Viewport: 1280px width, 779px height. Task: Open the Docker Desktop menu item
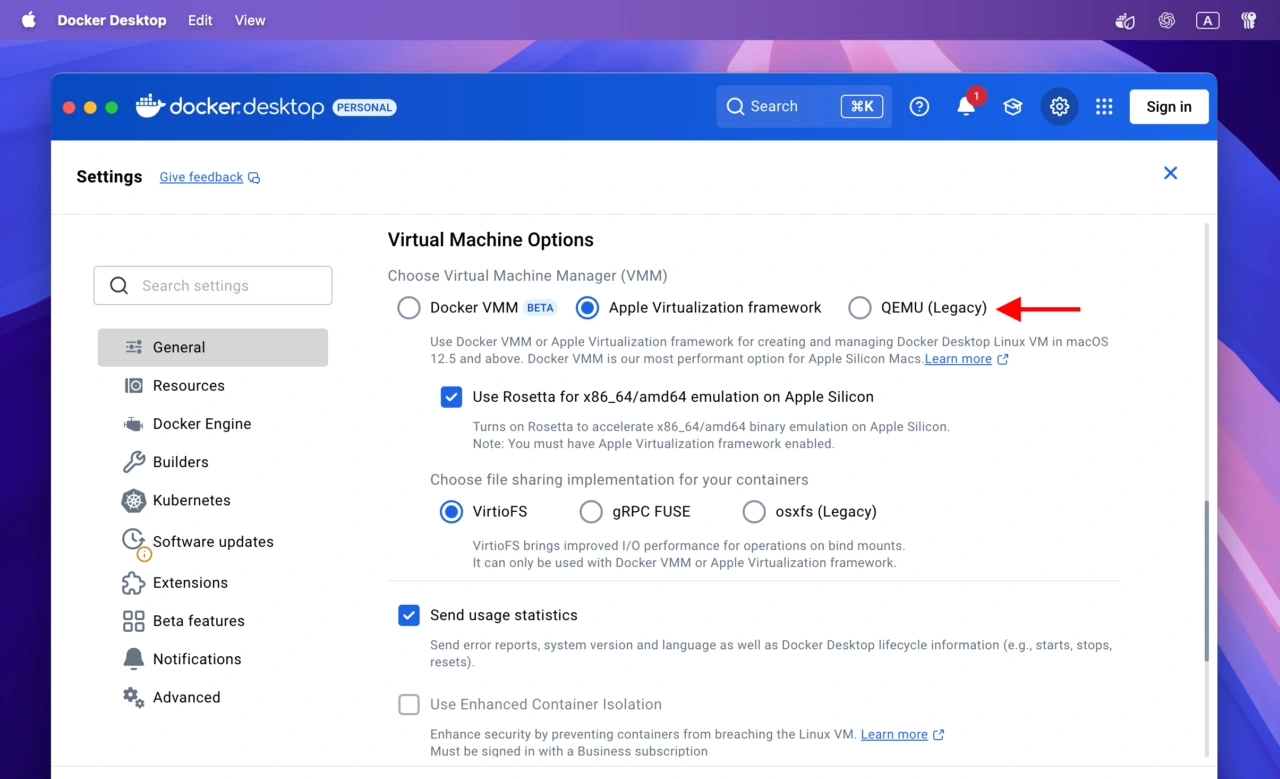tap(111, 20)
